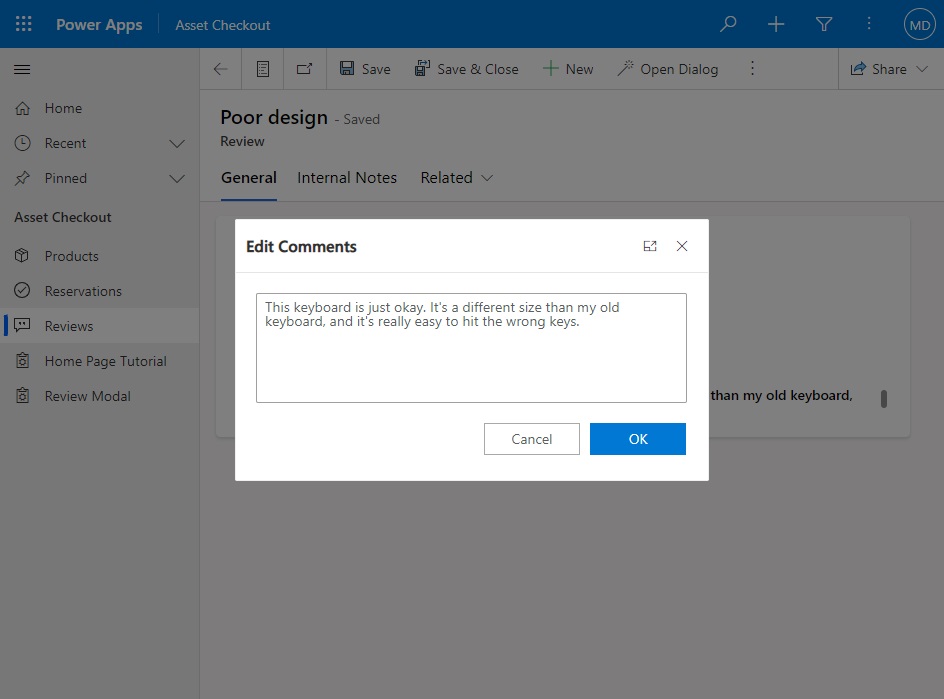The width and height of the screenshot is (944, 699).
Task: Click inside the comments text area
Action: tap(470, 345)
